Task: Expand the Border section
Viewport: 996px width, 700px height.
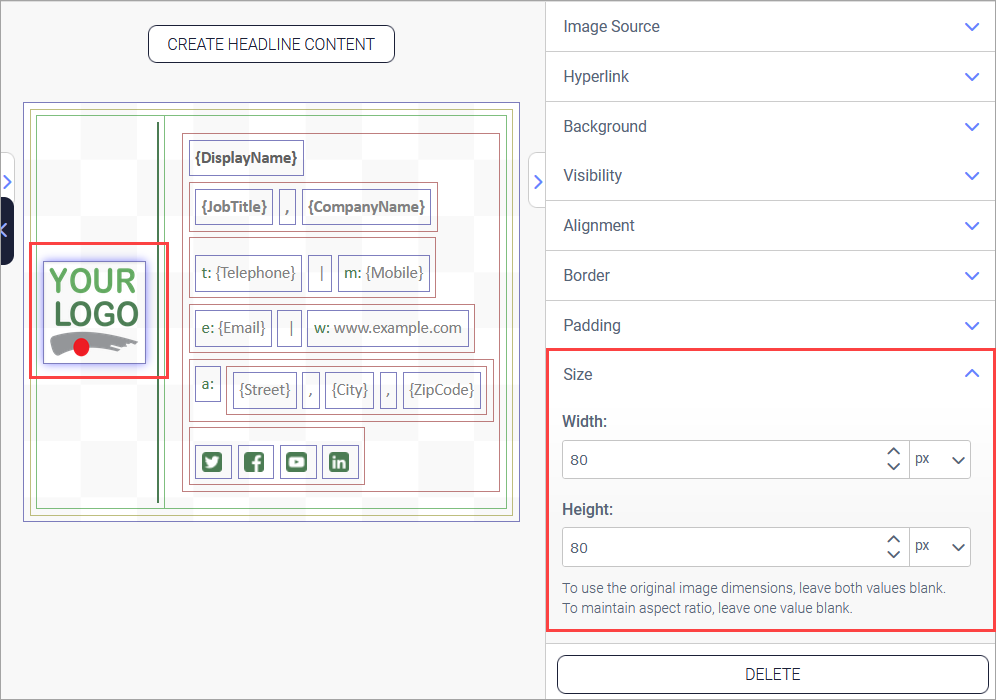Action: 770,276
